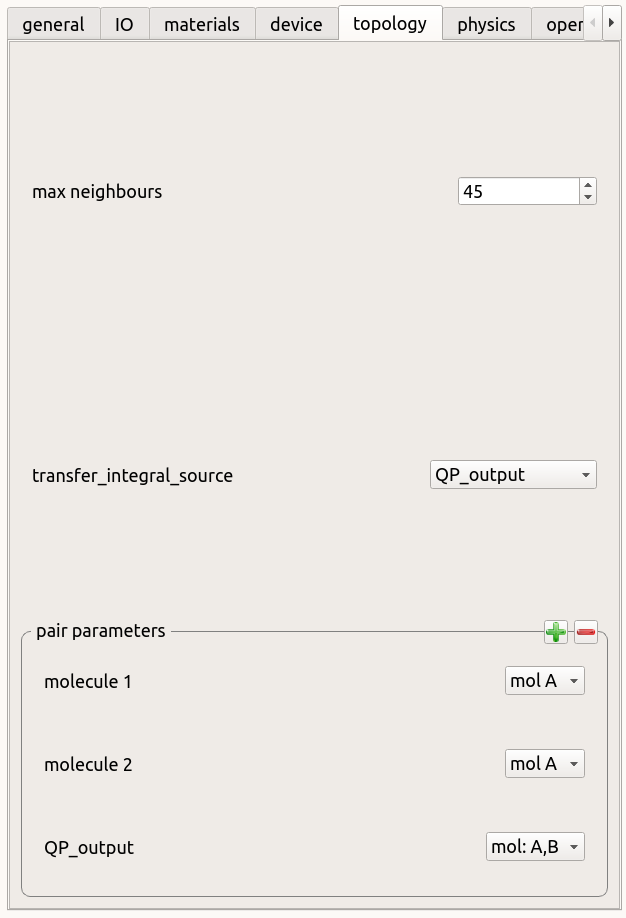
Task: Open the QP_output mol: A,B dropdown
Action: click(x=535, y=848)
